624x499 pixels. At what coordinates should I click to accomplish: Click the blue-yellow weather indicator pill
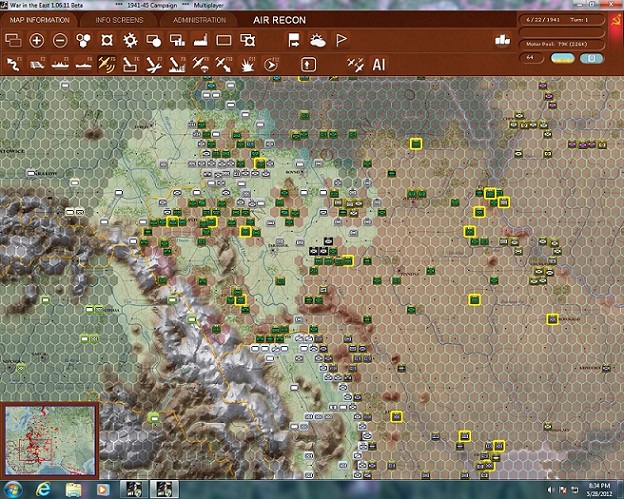tap(562, 58)
